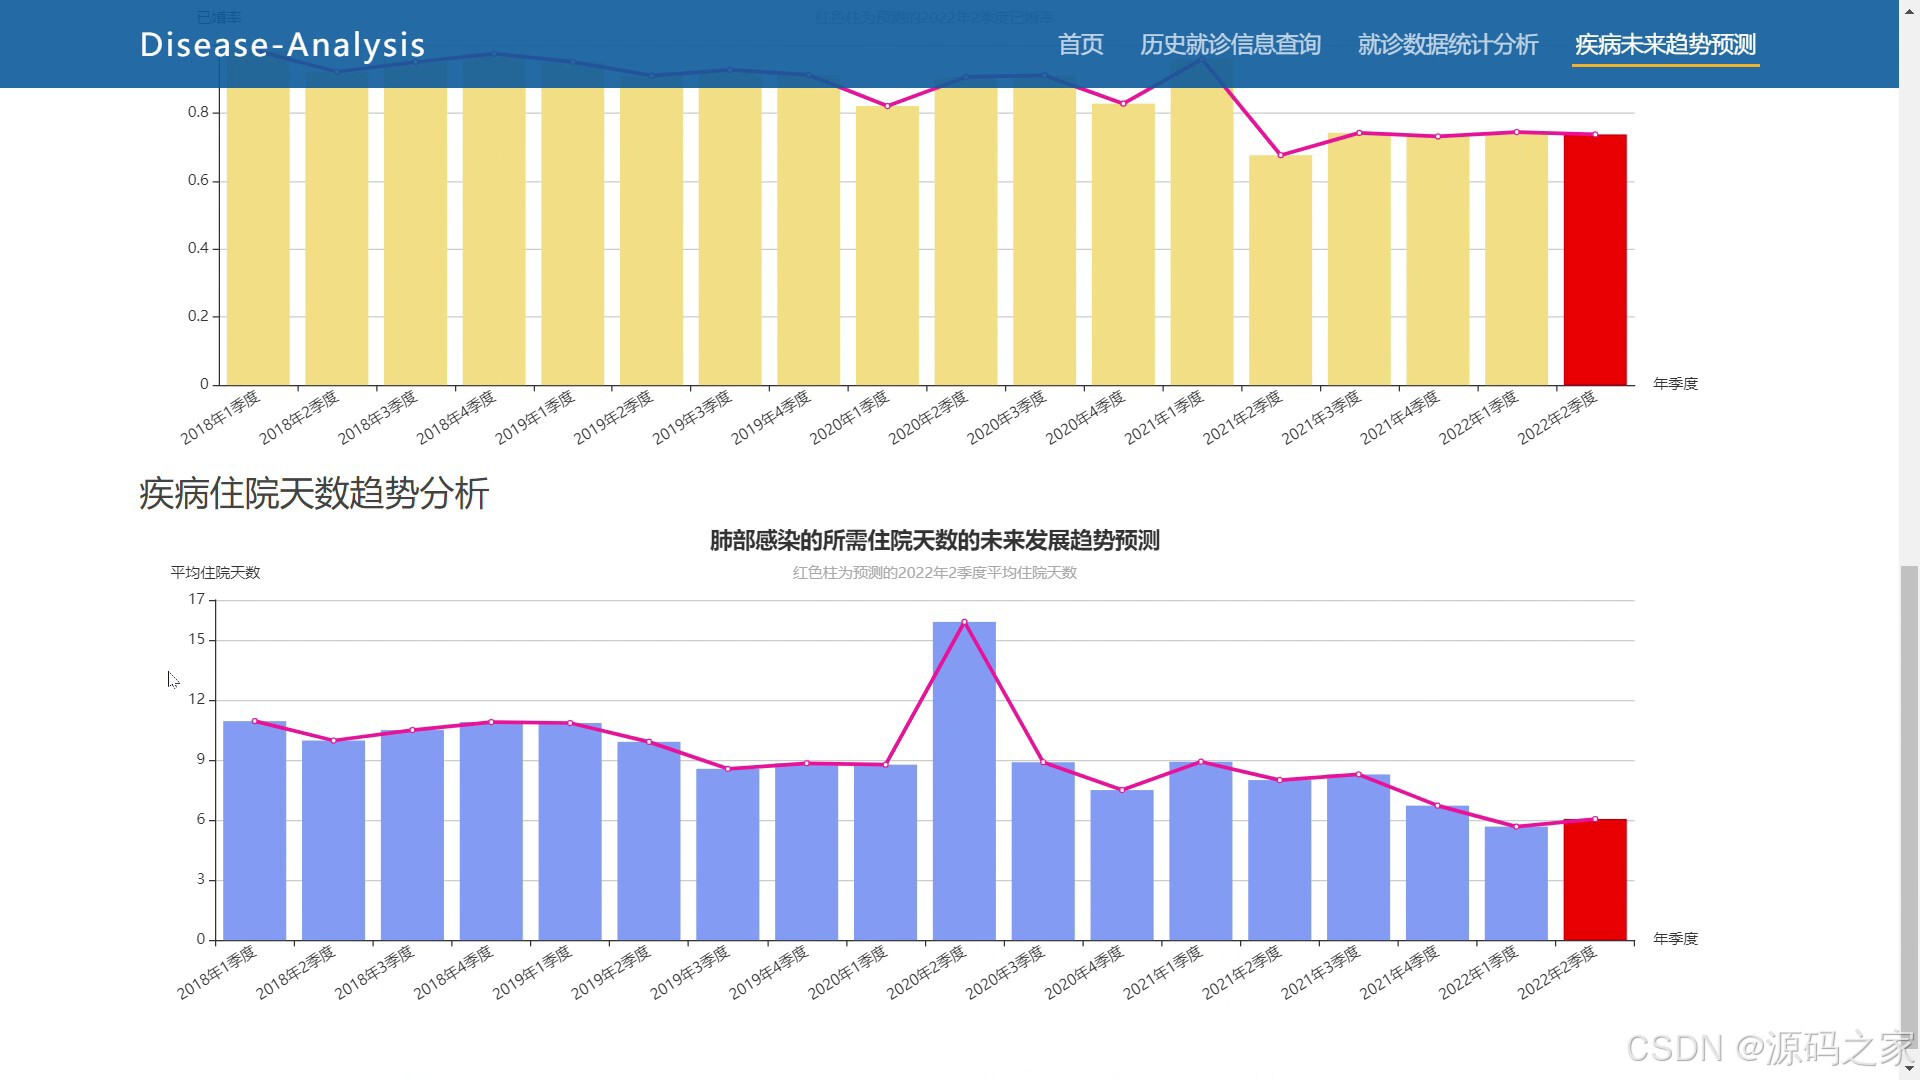
Task: Click the 疾病住院天数趋势分析 heading
Action: (314, 494)
